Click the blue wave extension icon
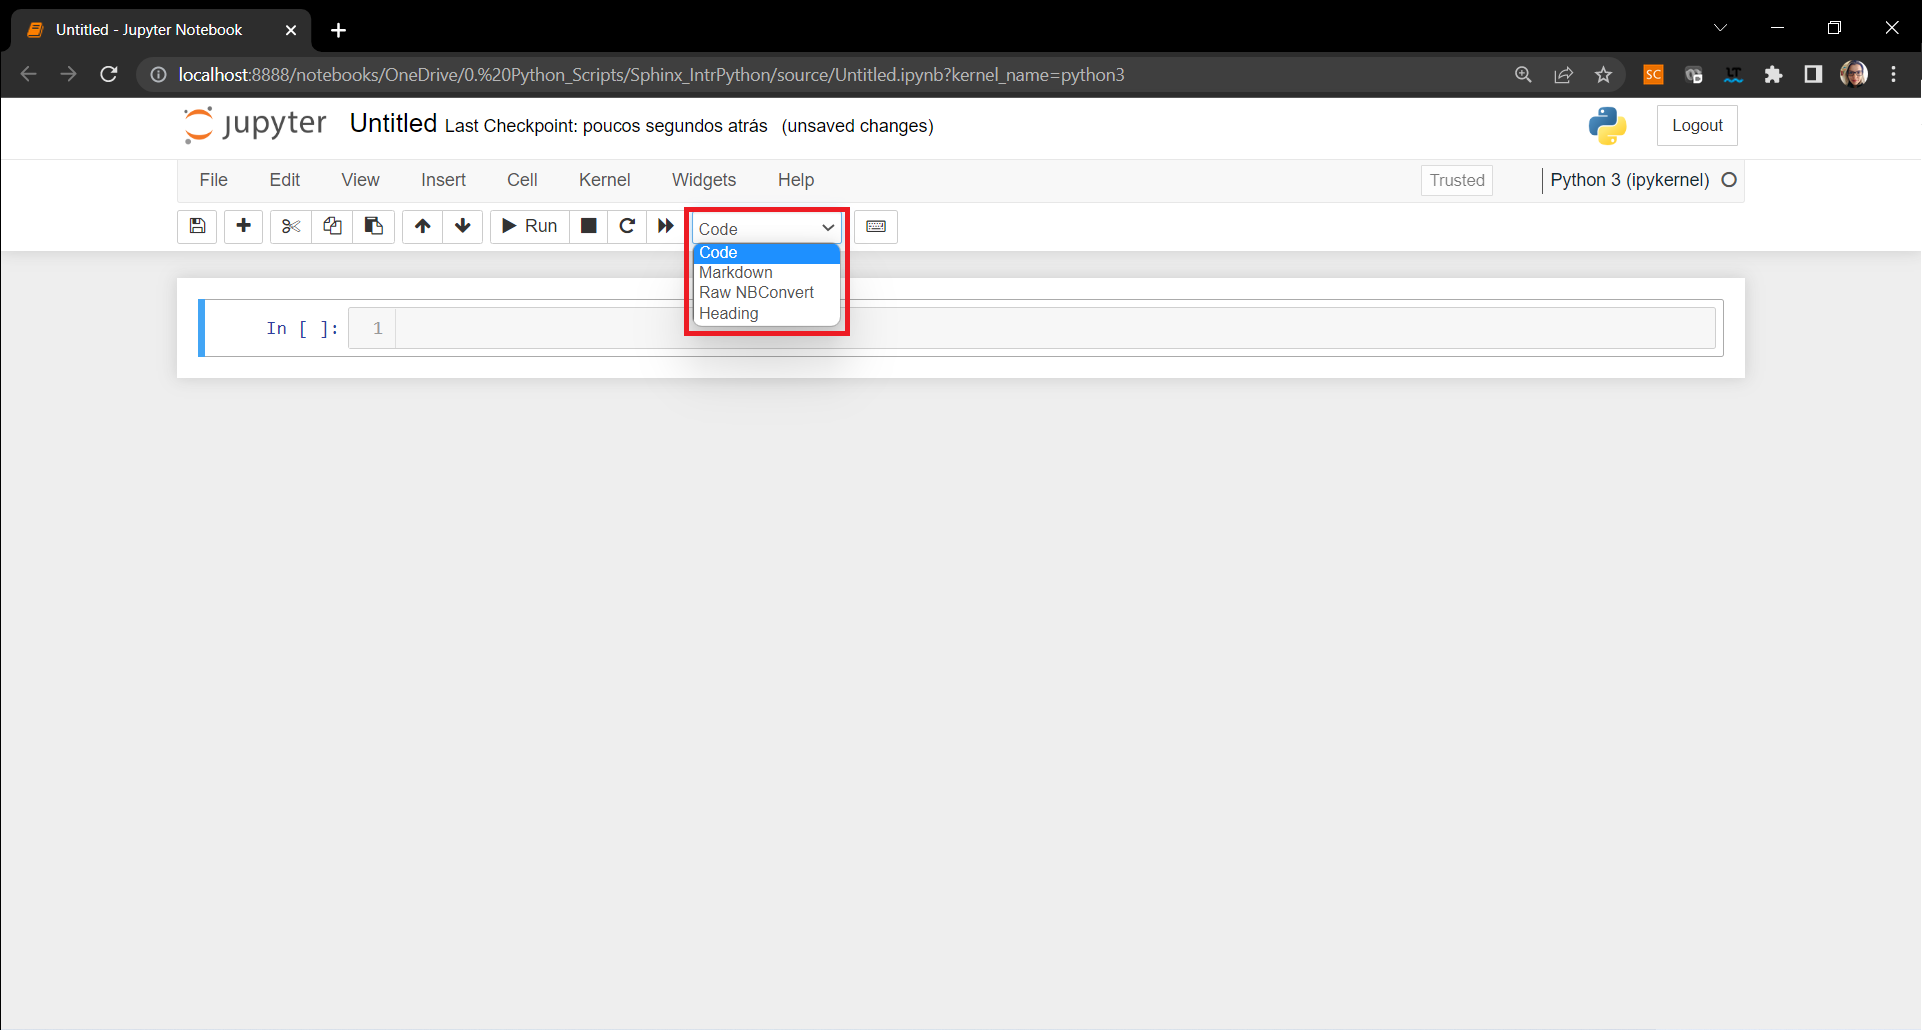 point(1734,75)
